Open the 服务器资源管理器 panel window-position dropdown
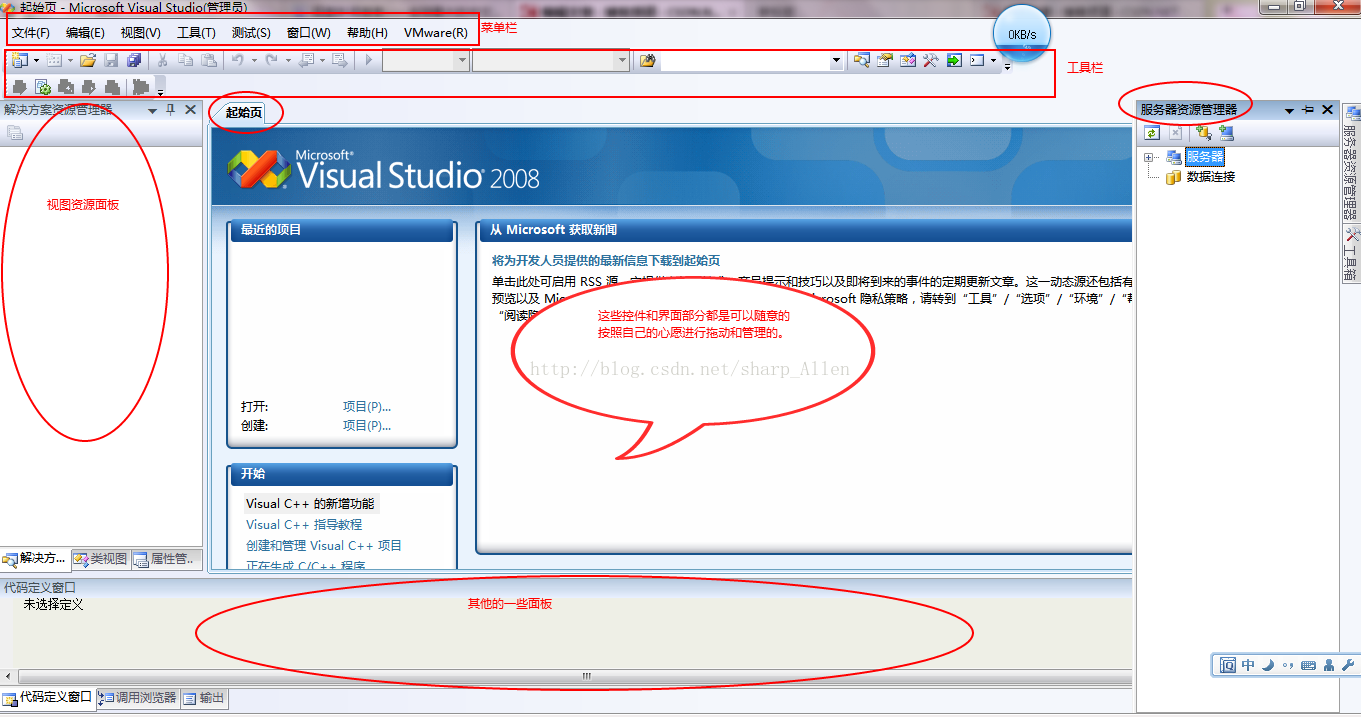This screenshot has width=1361, height=717. (1290, 111)
